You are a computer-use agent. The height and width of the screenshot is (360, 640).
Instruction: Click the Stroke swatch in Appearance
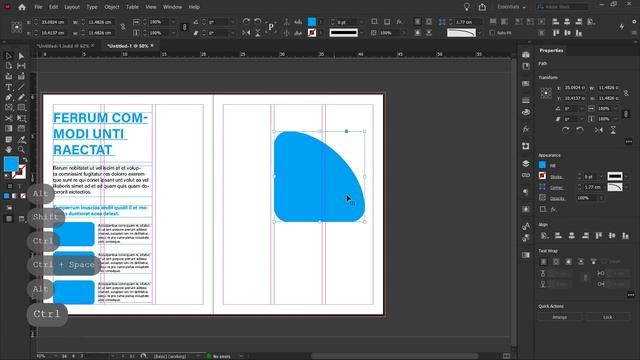pos(542,176)
